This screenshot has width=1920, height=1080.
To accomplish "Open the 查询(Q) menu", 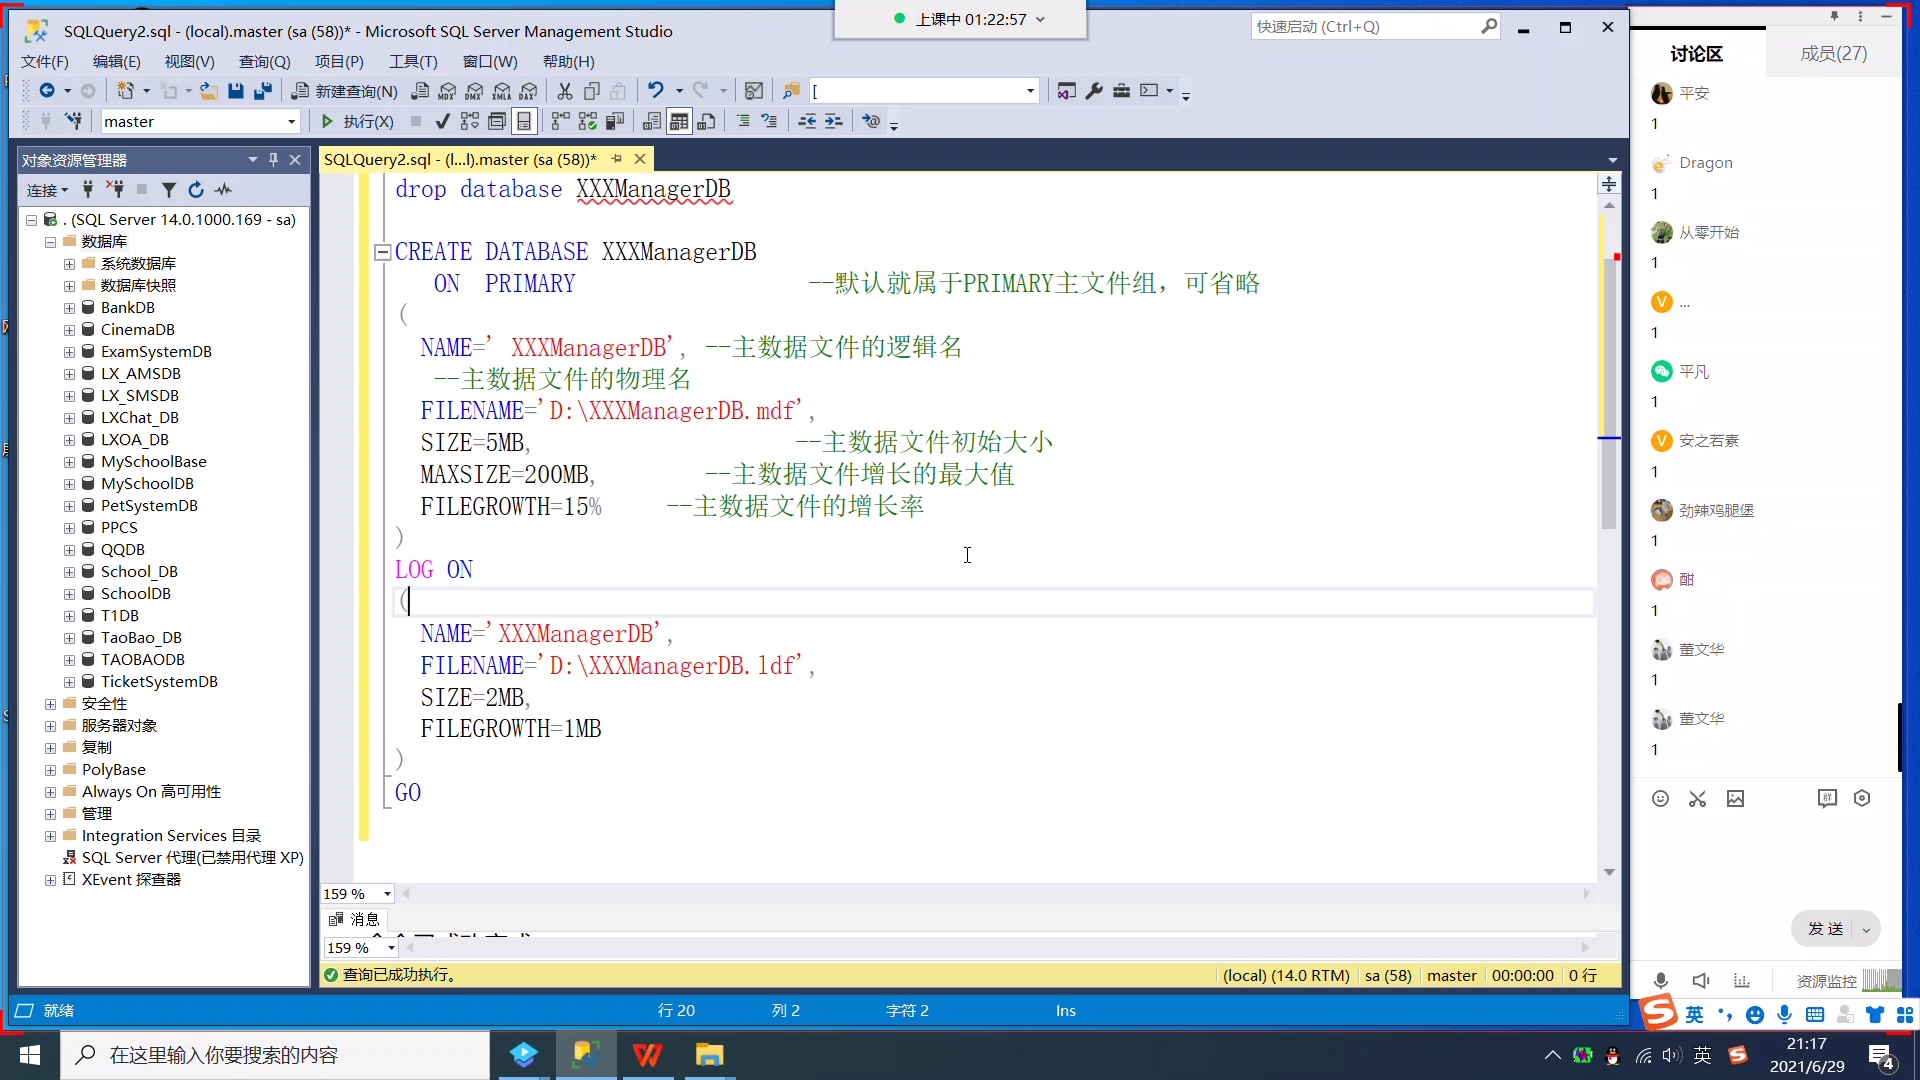I will point(263,61).
